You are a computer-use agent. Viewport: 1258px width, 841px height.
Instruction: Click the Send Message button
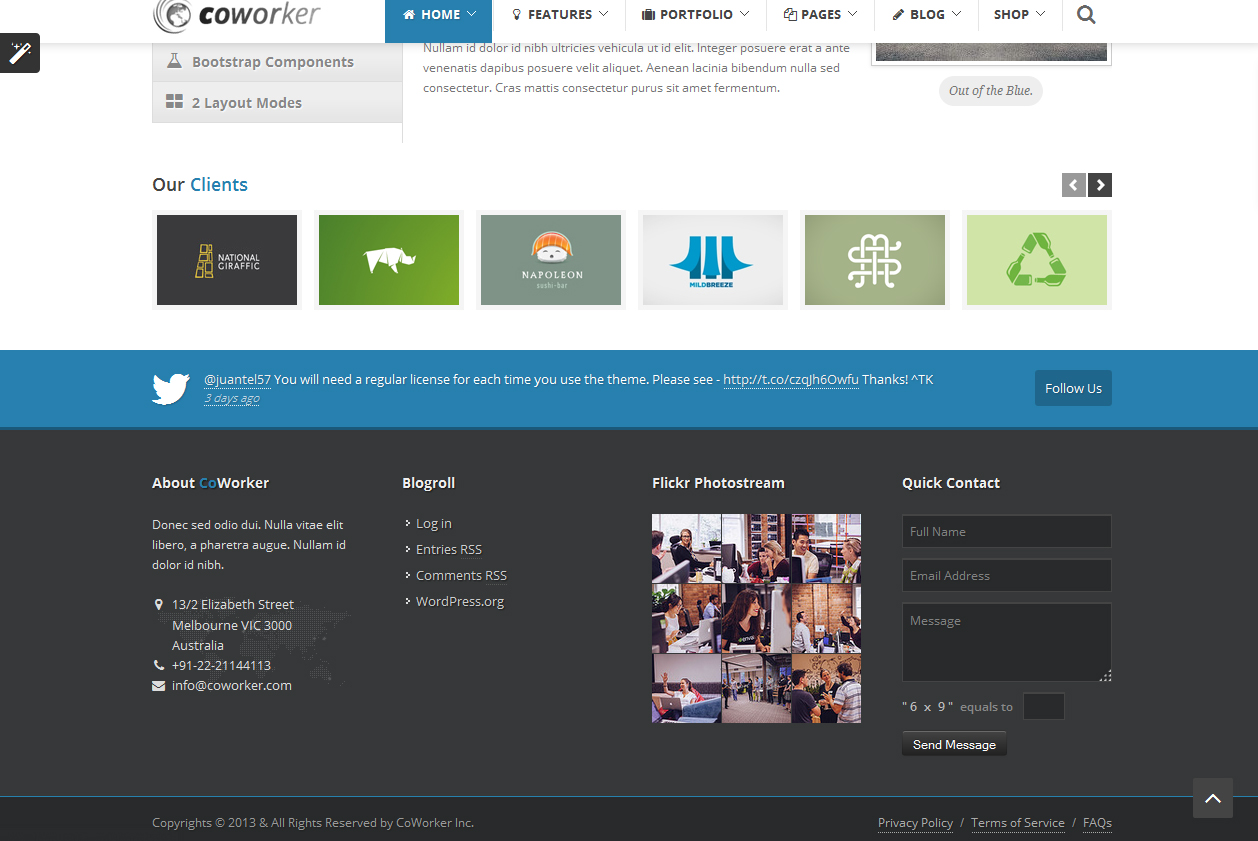click(x=954, y=744)
